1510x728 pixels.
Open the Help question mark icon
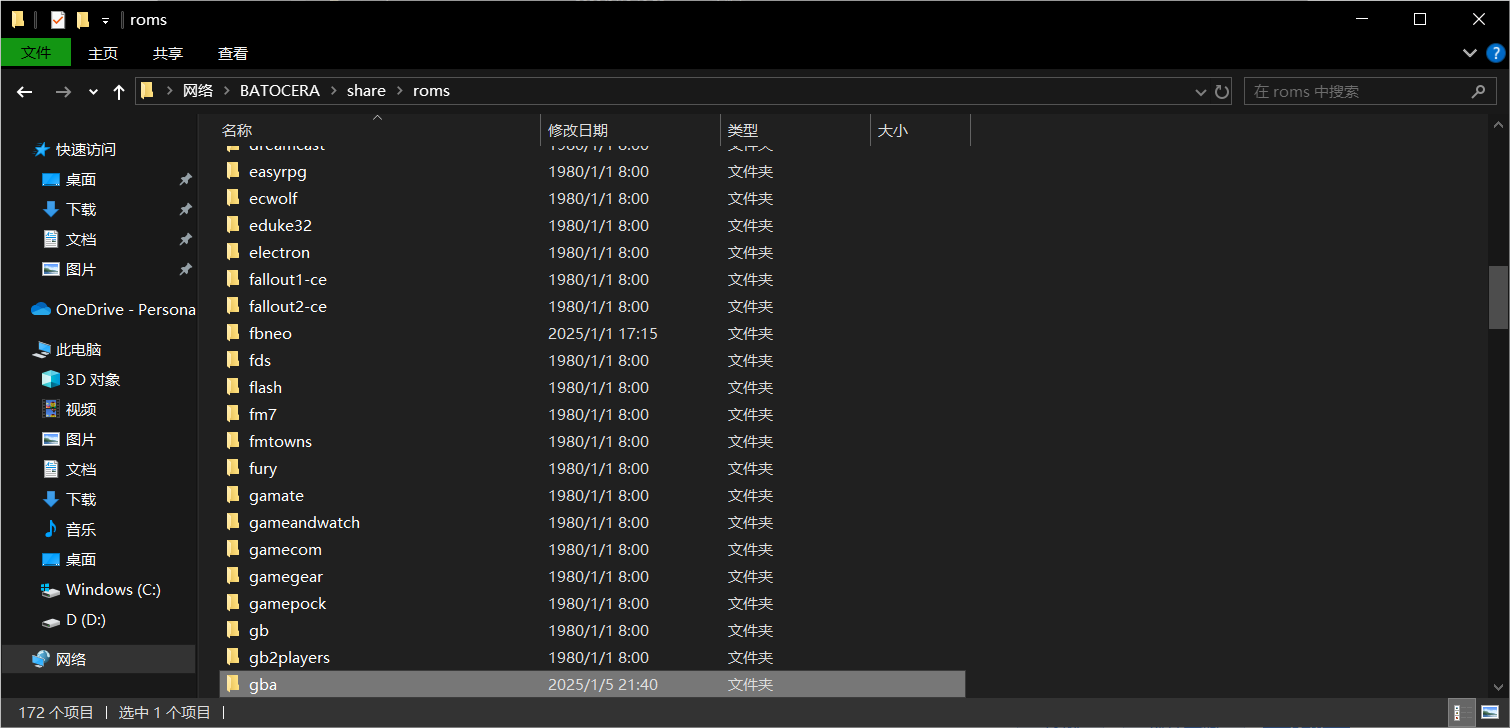pos(1495,53)
